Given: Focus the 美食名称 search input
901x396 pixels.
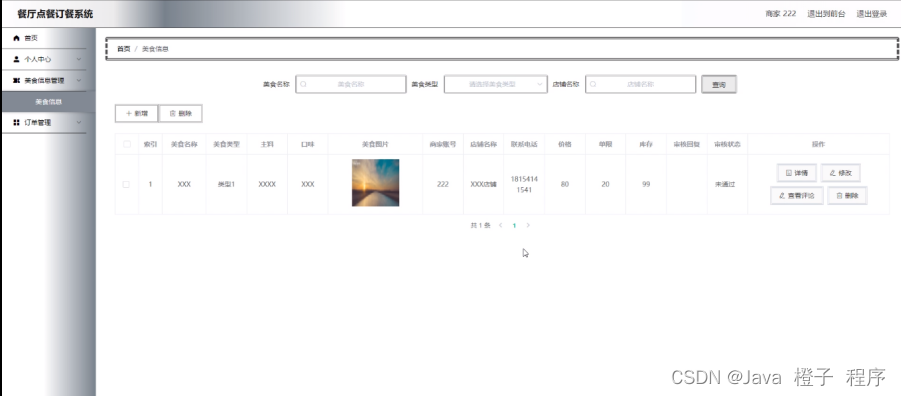Looking at the screenshot, I should pyautogui.click(x=351, y=84).
